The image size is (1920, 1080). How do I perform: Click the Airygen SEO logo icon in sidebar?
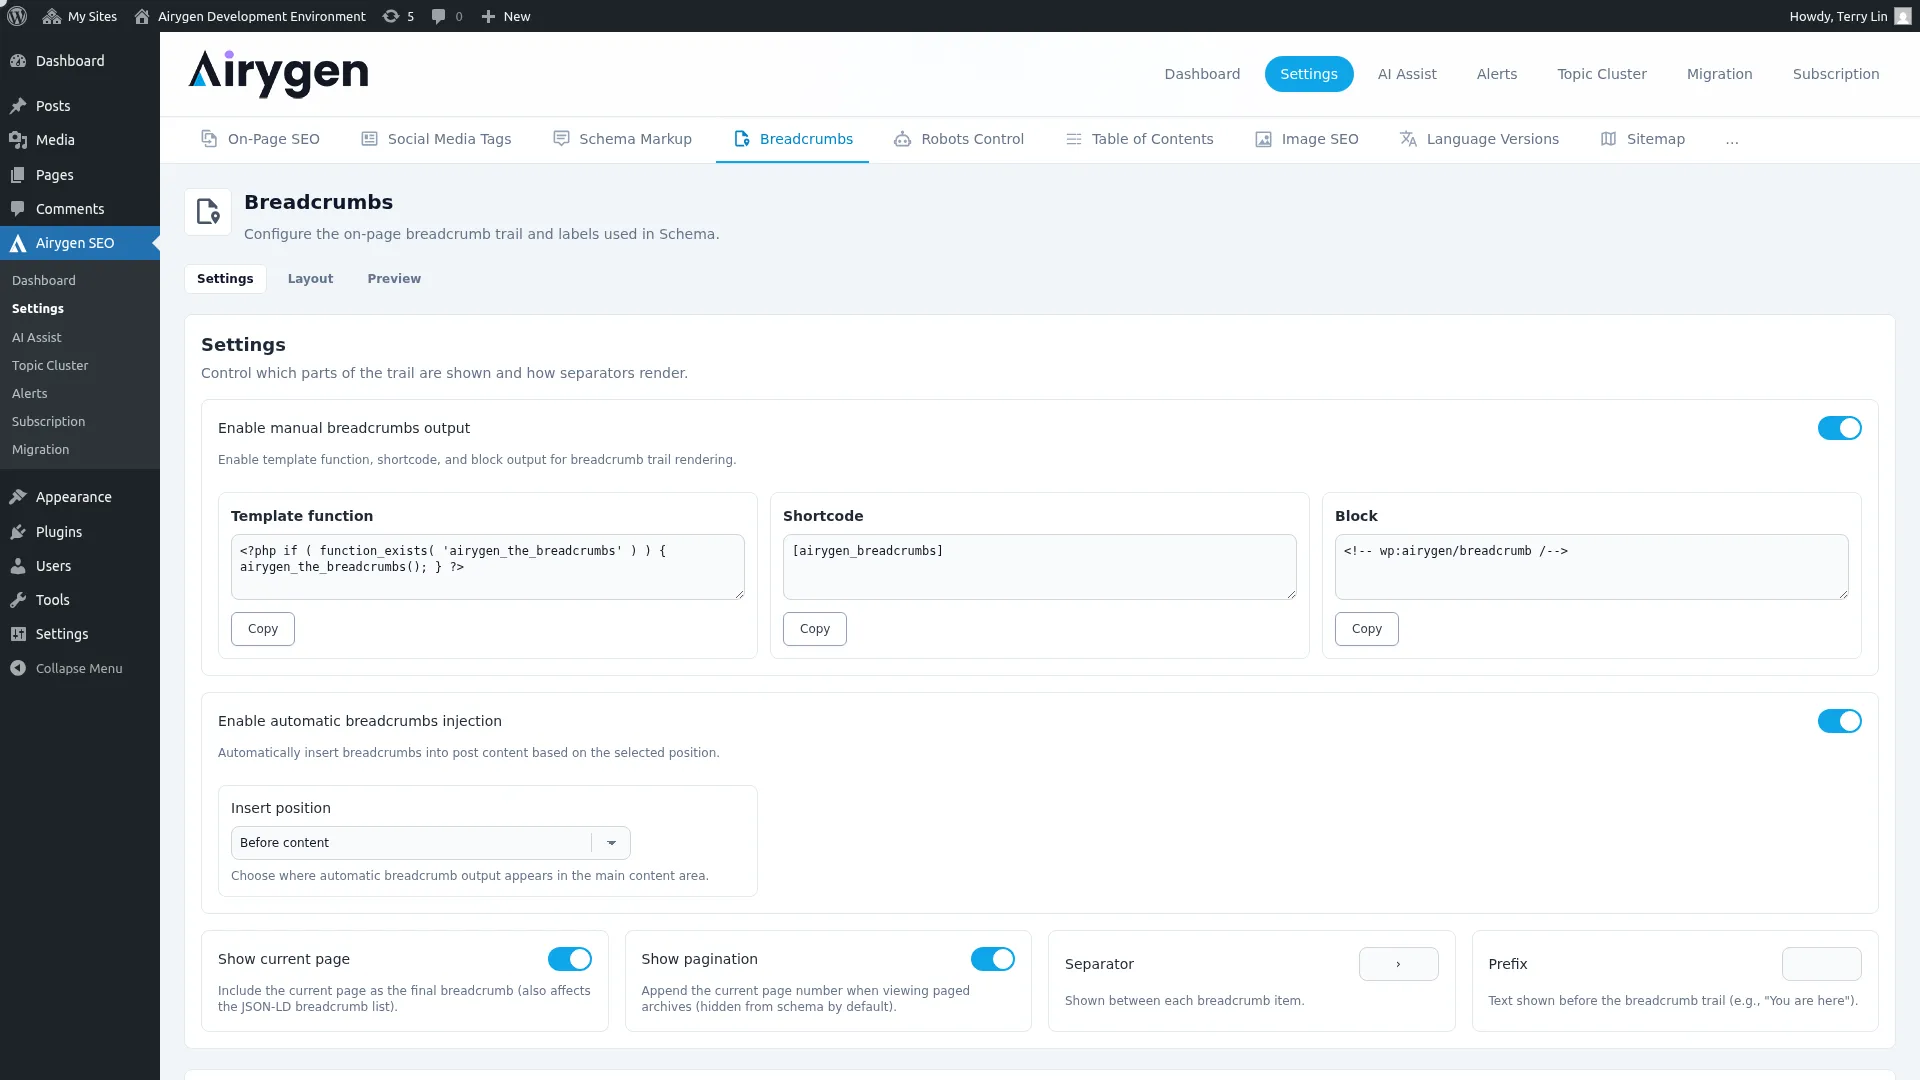click(x=18, y=243)
